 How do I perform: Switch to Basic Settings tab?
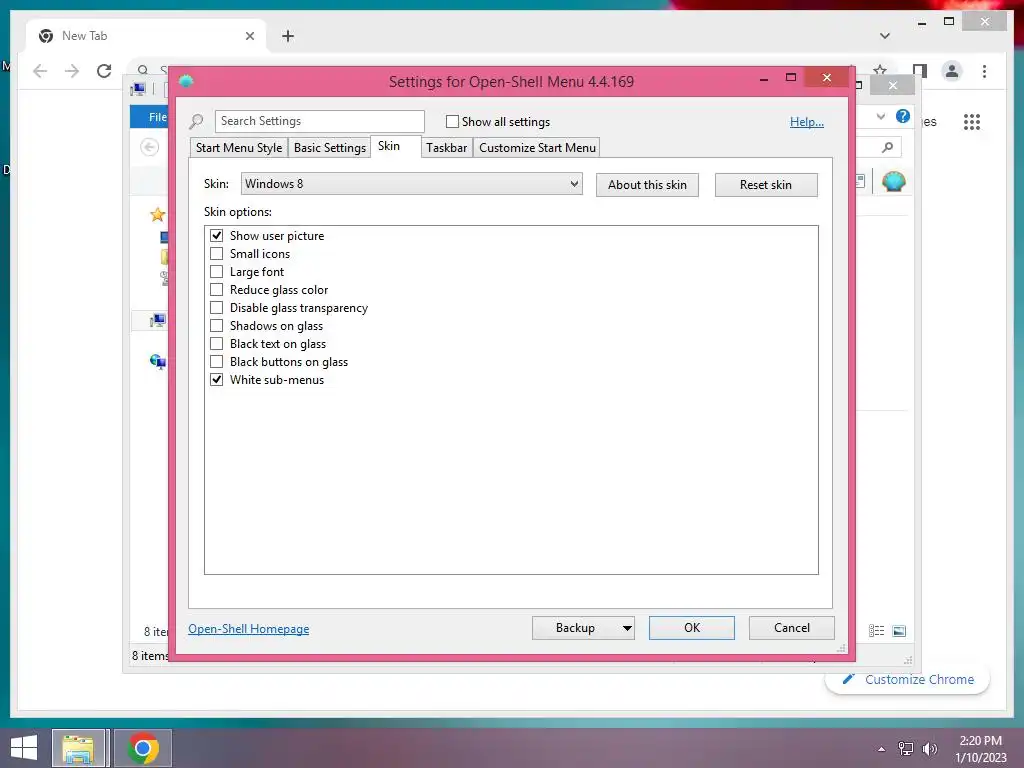pos(330,148)
